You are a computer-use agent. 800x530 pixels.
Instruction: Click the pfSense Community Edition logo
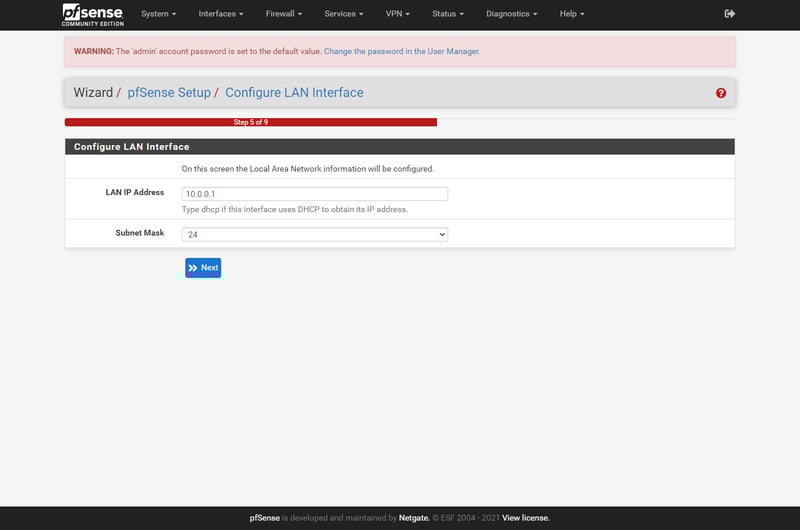coord(92,15)
